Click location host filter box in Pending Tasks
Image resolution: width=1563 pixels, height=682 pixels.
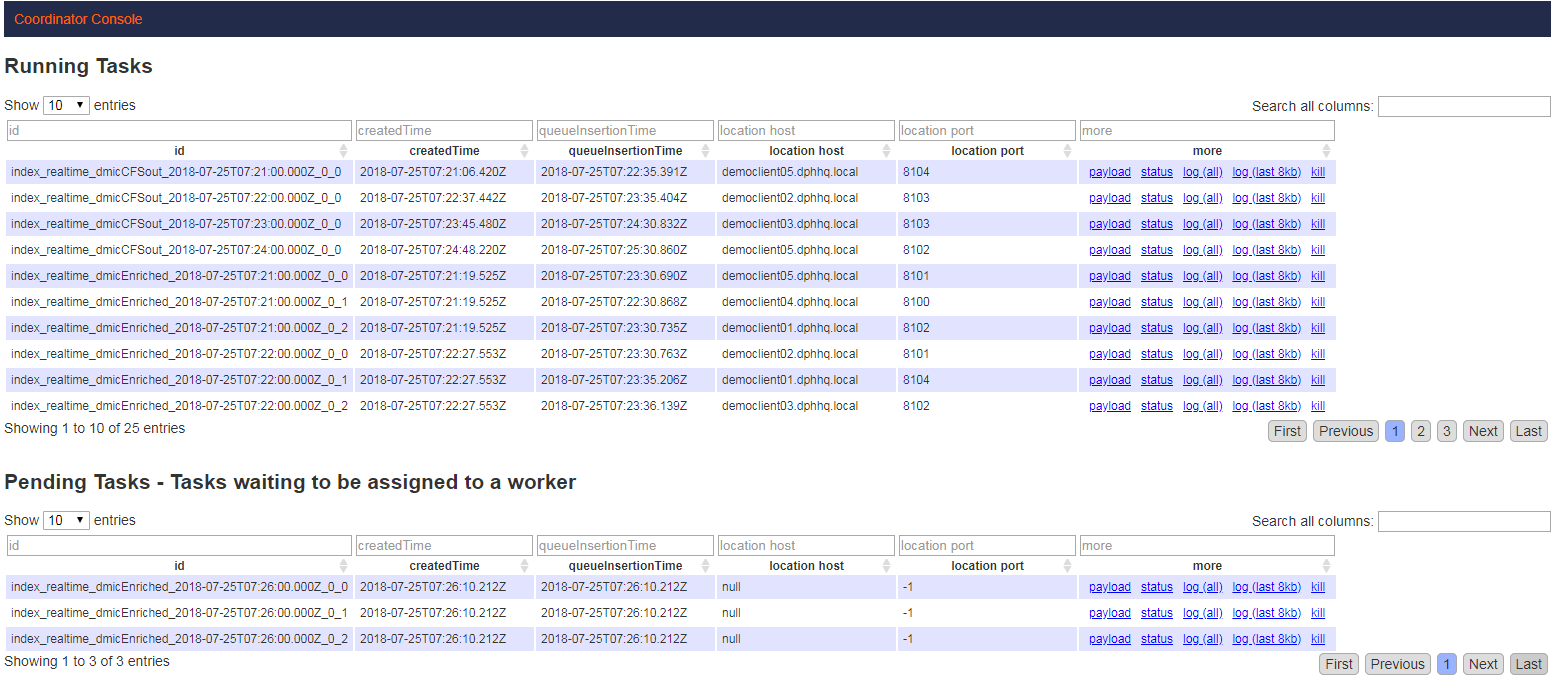805,545
